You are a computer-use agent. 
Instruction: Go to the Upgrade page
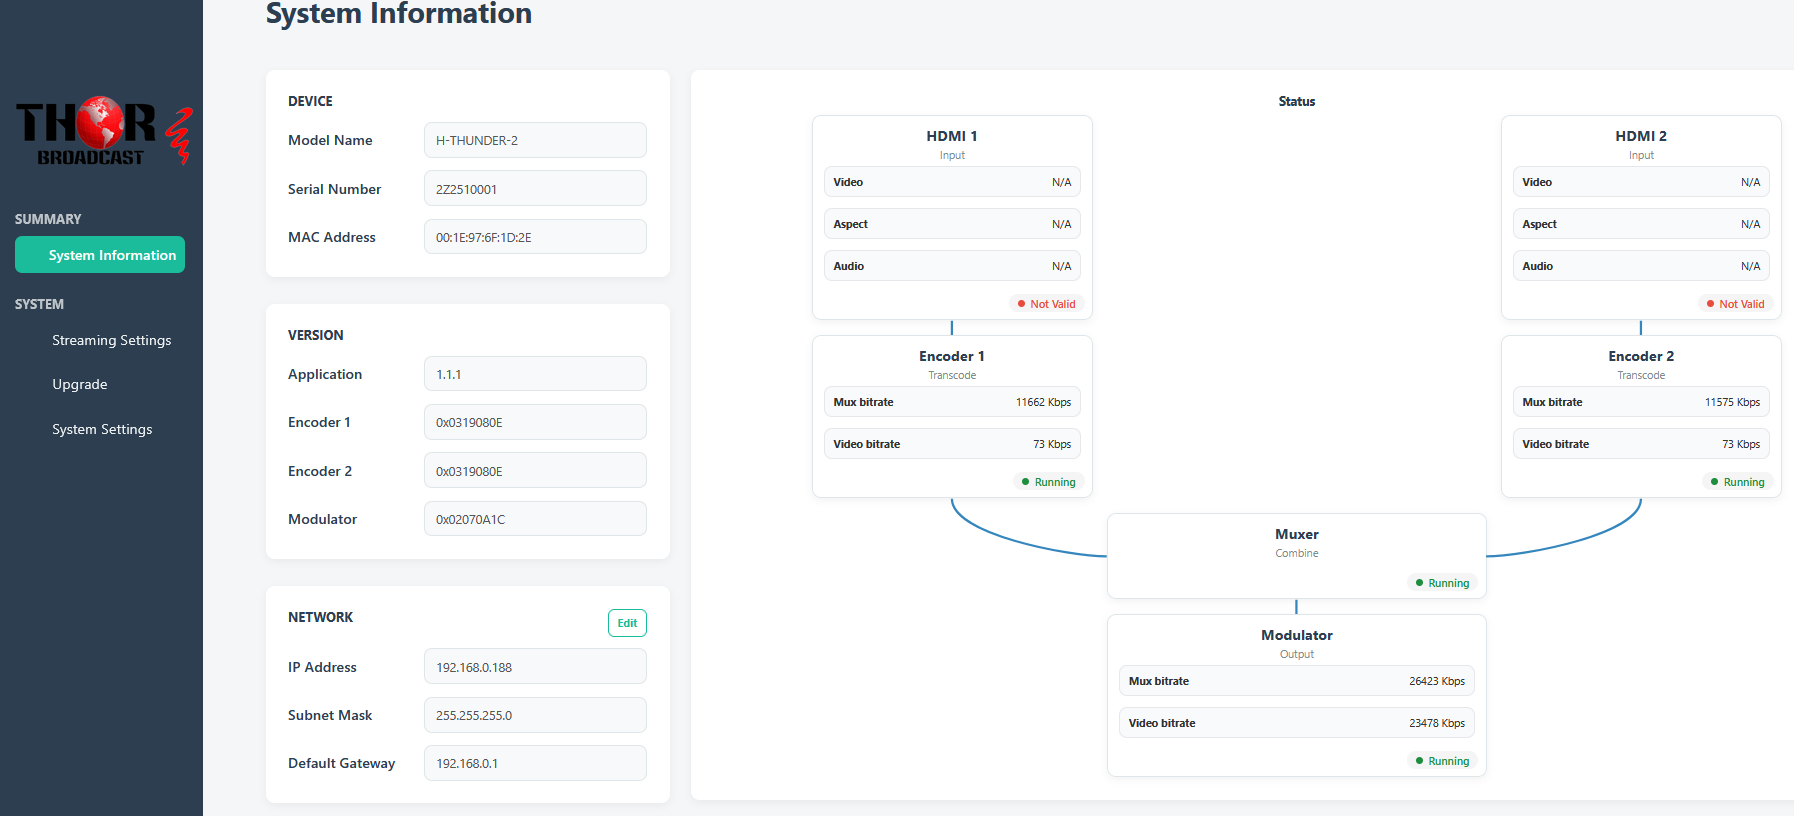tap(80, 384)
